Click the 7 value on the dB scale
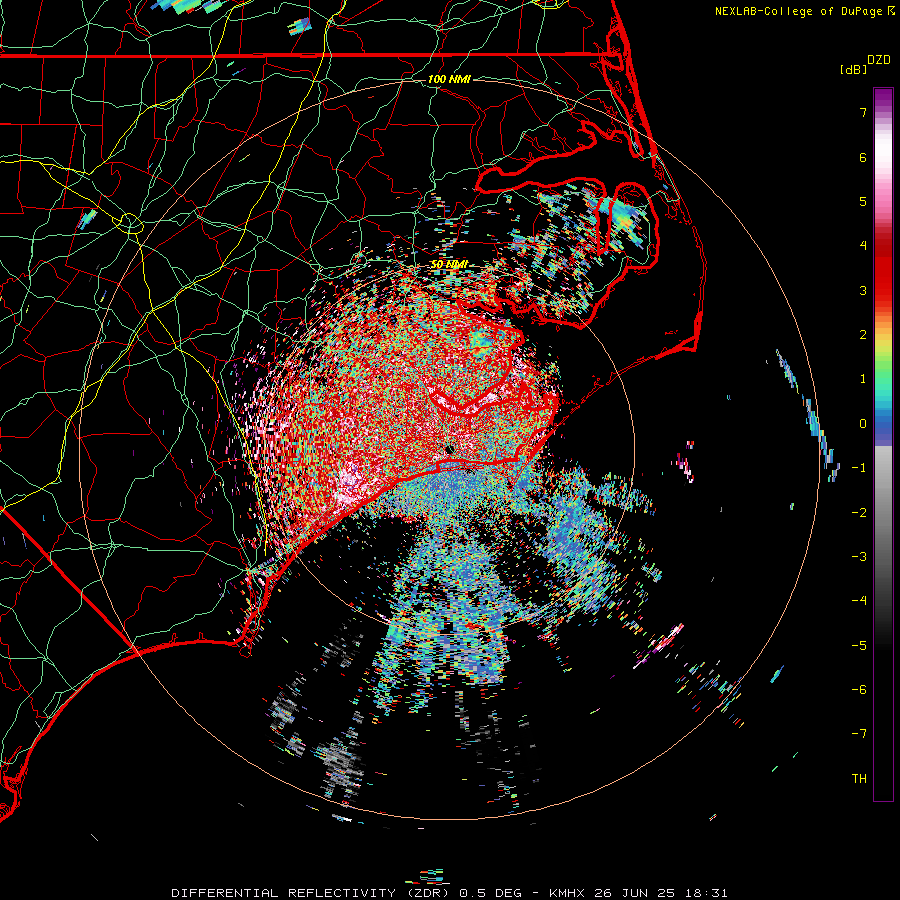This screenshot has width=900, height=900. (863, 112)
